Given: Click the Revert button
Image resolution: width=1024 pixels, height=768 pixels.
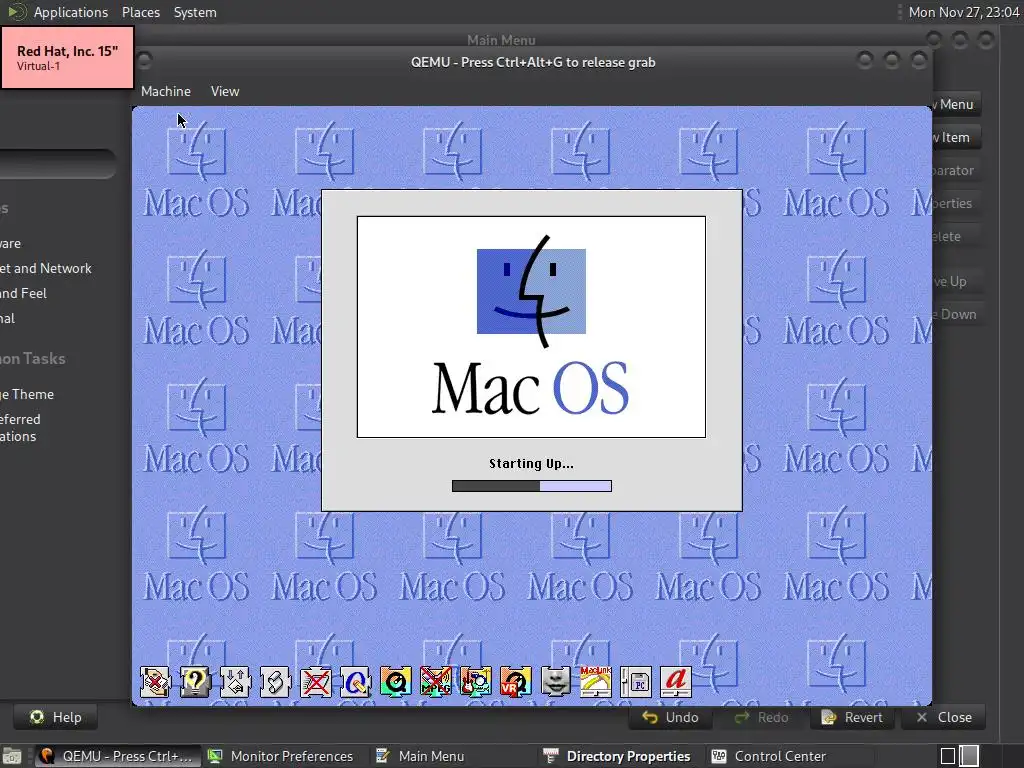Looking at the screenshot, I should point(852,717).
